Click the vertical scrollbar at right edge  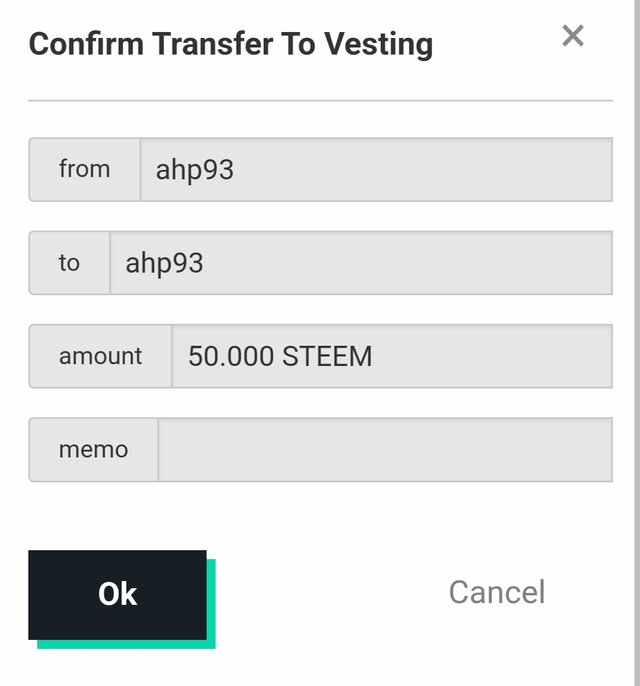[x=637, y=343]
